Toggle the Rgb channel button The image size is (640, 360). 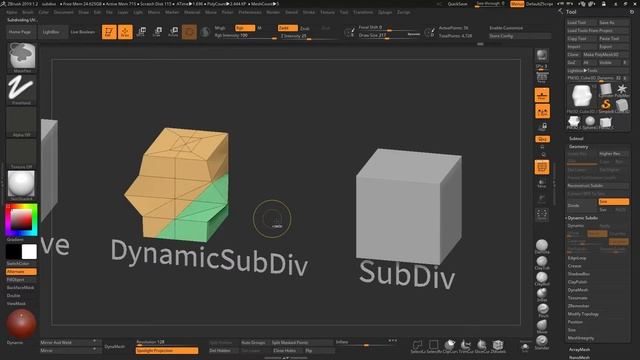coord(245,28)
